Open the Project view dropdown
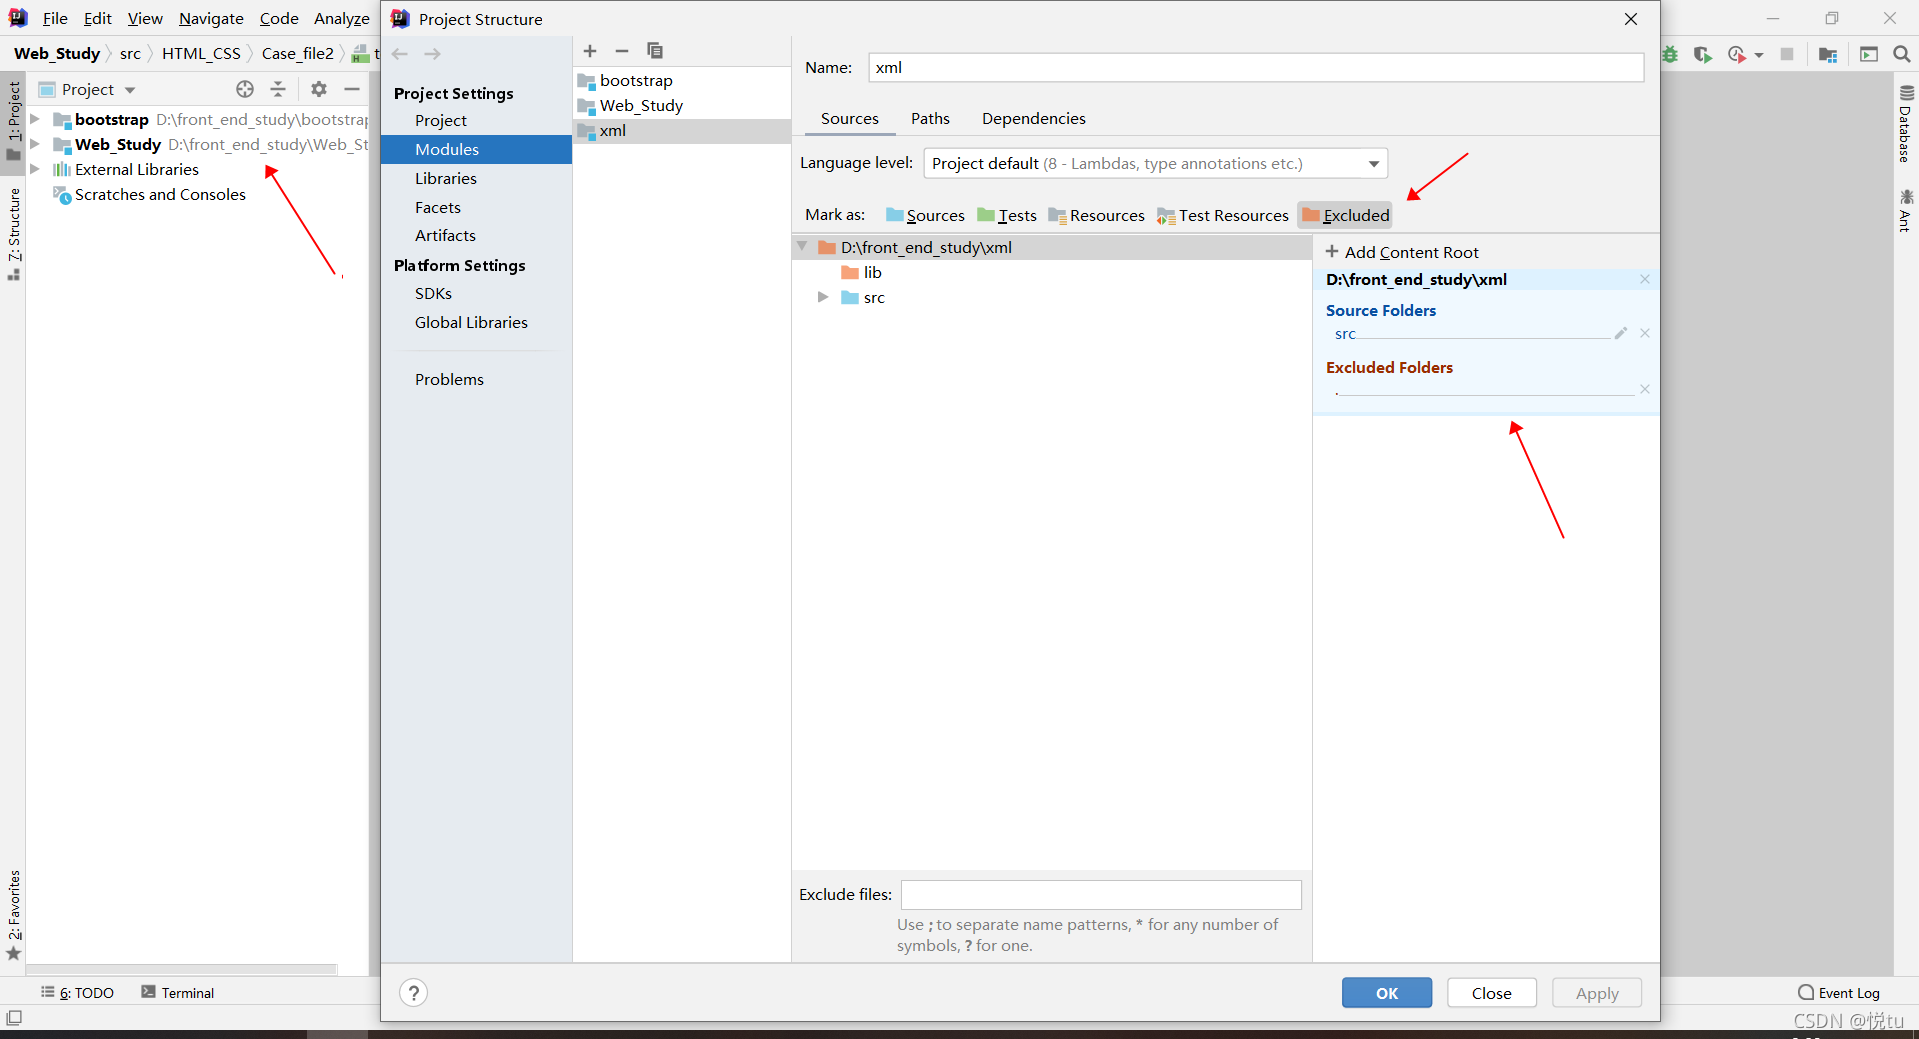Screen dimensions: 1919x1039 (x=88, y=89)
